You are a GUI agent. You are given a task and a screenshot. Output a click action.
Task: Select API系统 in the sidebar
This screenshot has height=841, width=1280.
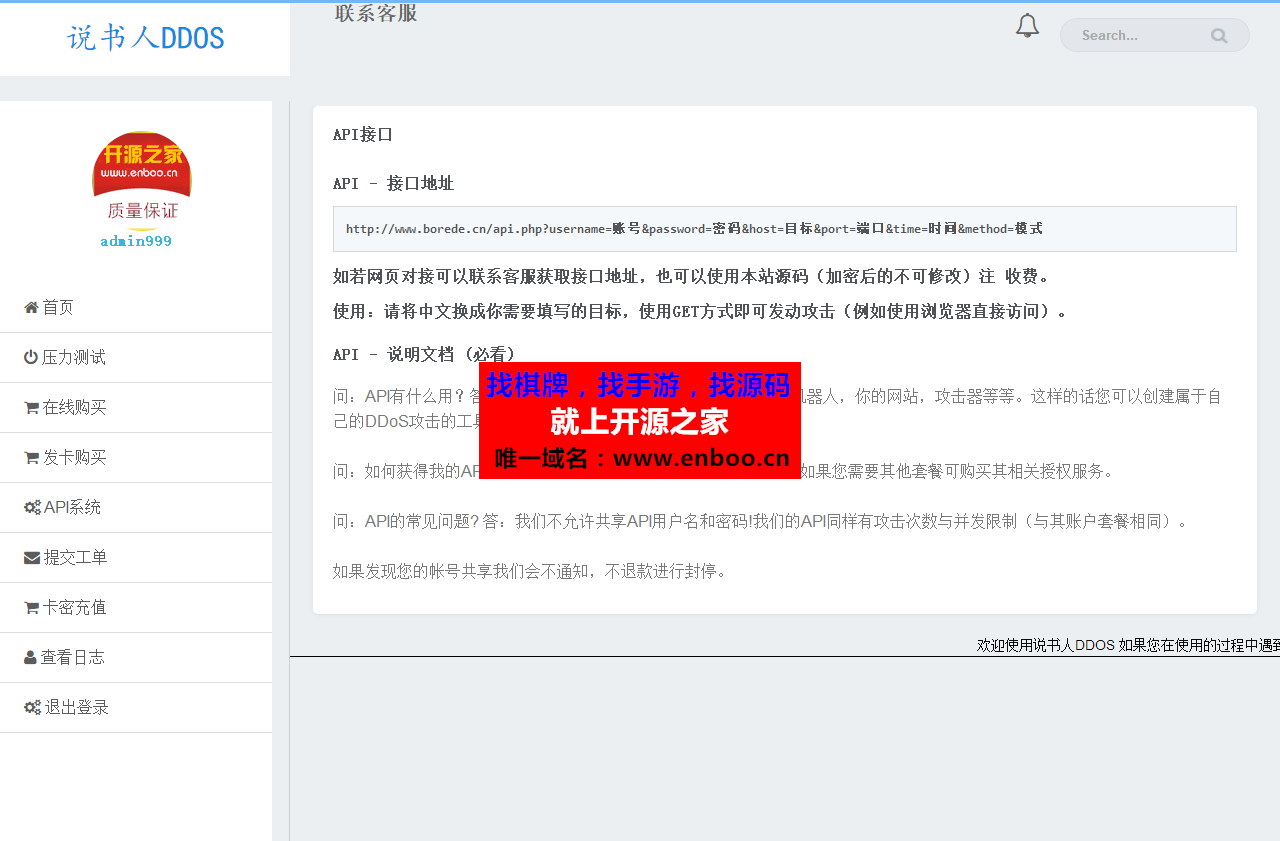click(x=136, y=508)
